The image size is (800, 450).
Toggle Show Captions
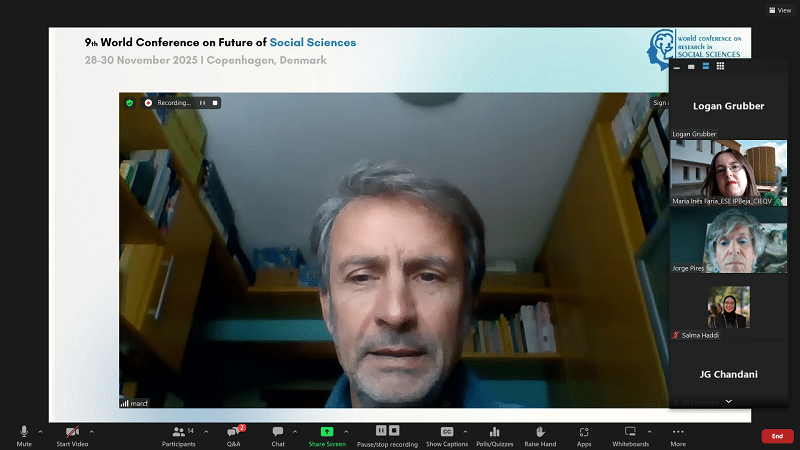click(447, 435)
